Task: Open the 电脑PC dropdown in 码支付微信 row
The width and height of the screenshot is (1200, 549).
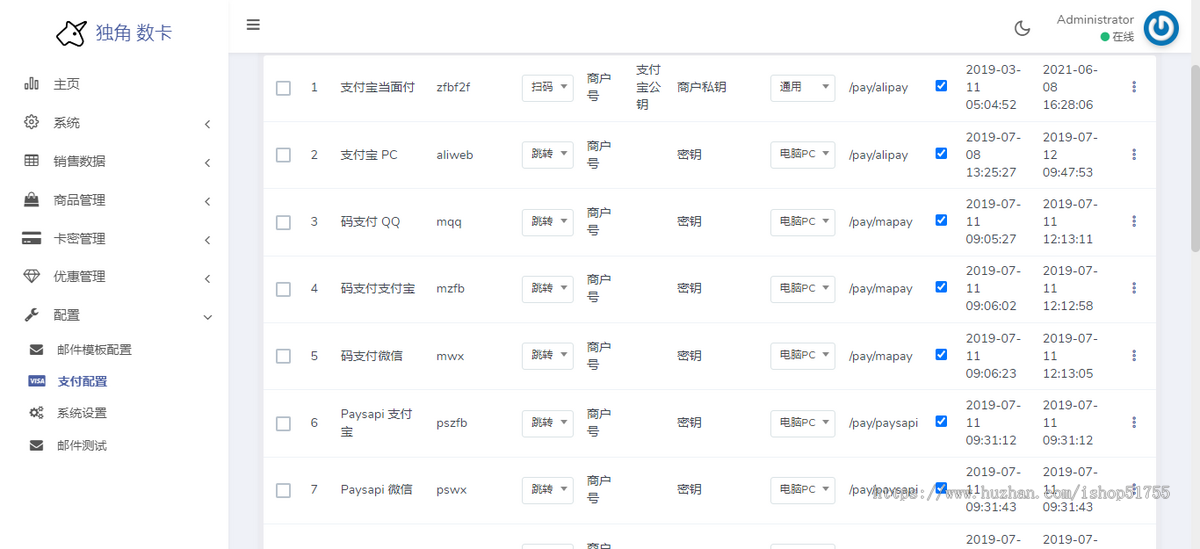Action: (x=802, y=355)
